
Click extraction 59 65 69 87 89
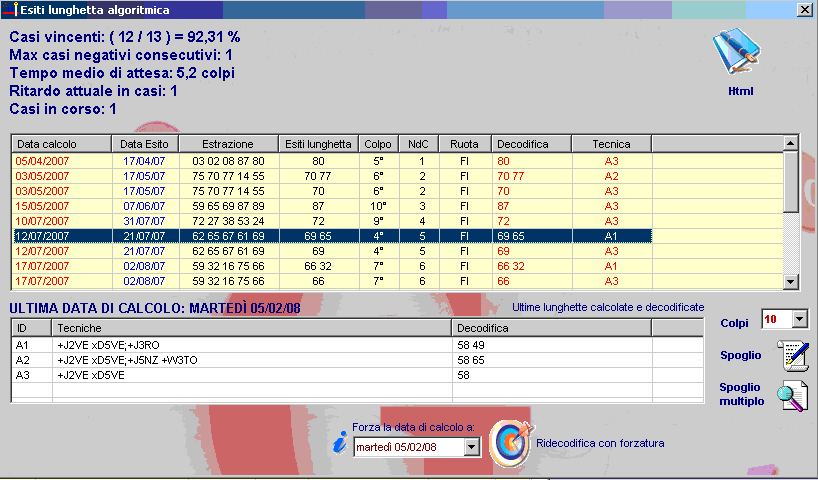[228, 206]
